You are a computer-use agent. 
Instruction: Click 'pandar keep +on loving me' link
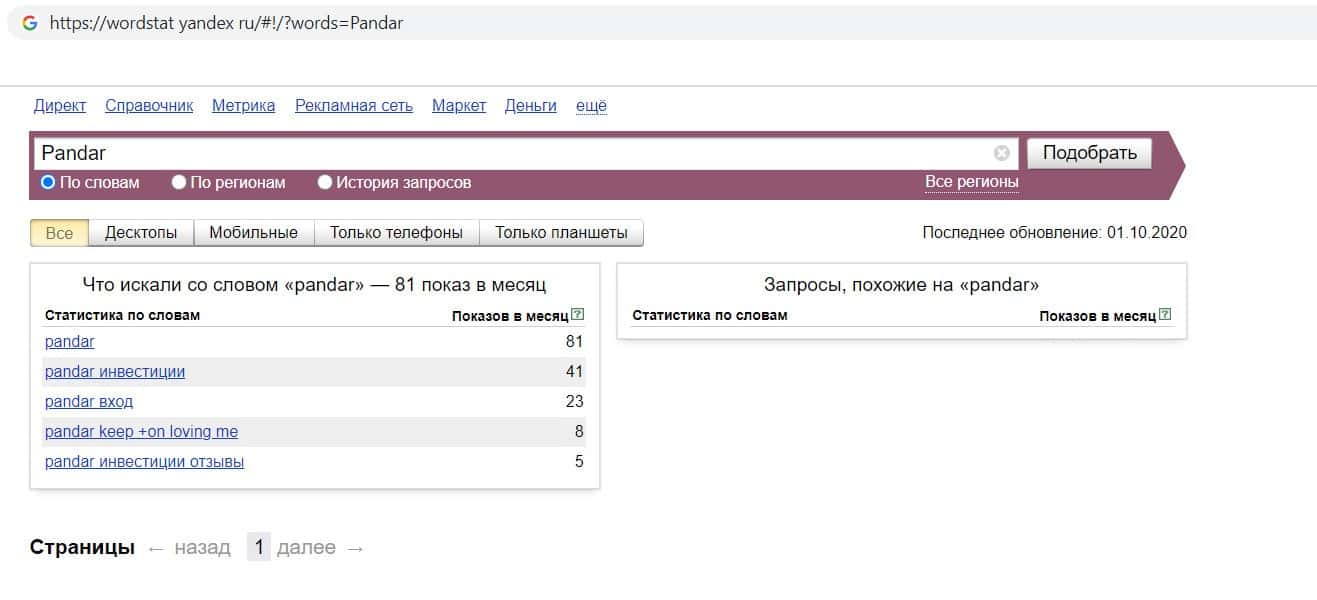tap(141, 431)
